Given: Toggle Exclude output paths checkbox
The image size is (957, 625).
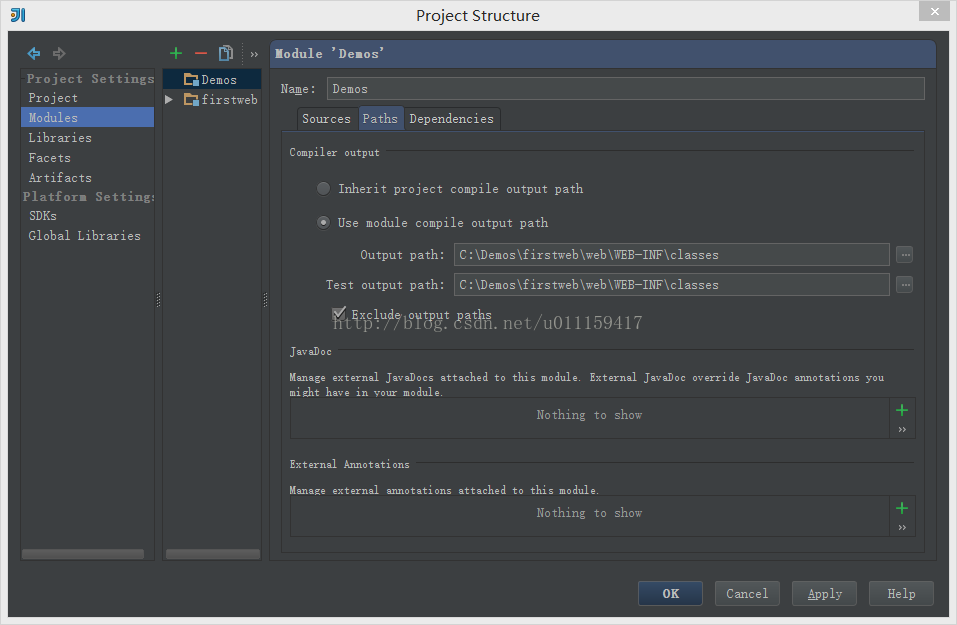Looking at the screenshot, I should 339,314.
